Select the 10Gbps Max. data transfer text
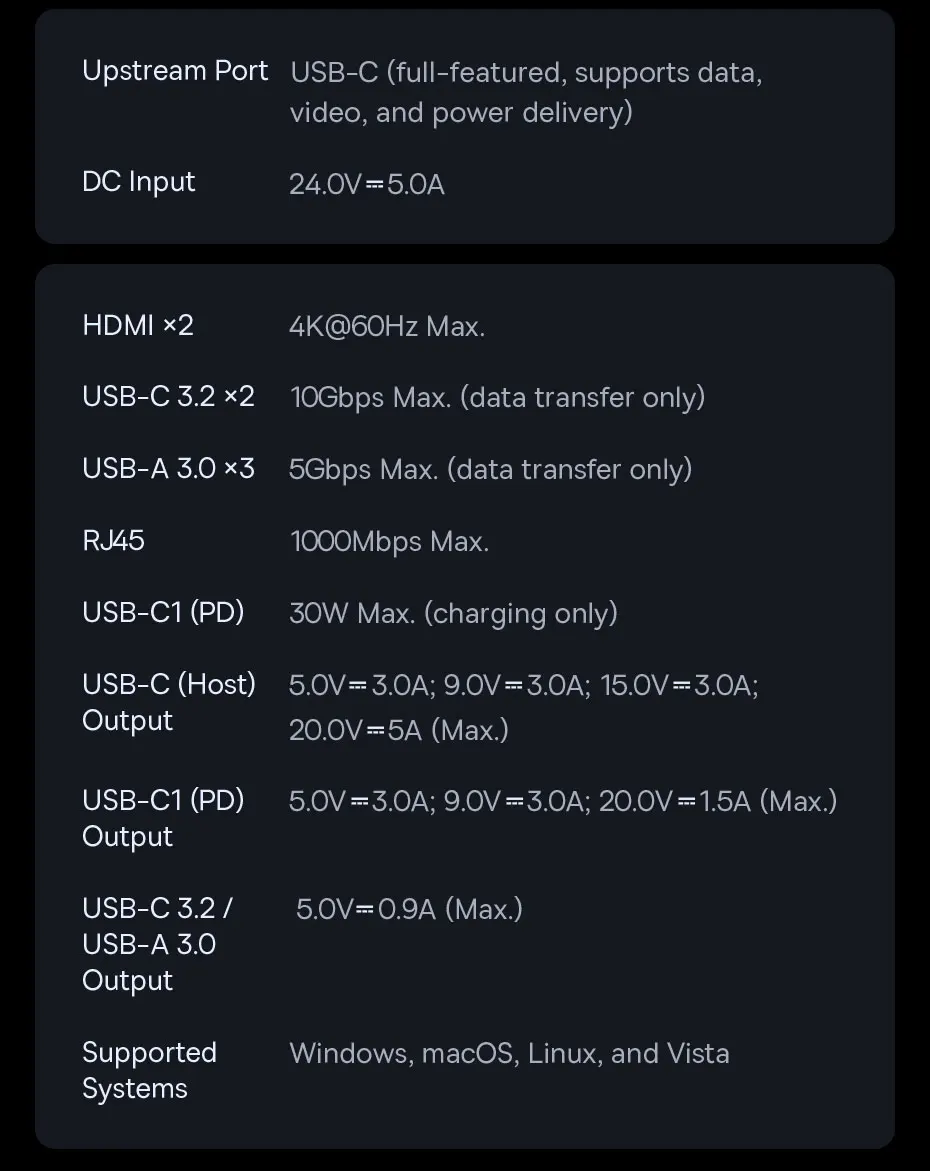930x1171 pixels. coord(497,398)
